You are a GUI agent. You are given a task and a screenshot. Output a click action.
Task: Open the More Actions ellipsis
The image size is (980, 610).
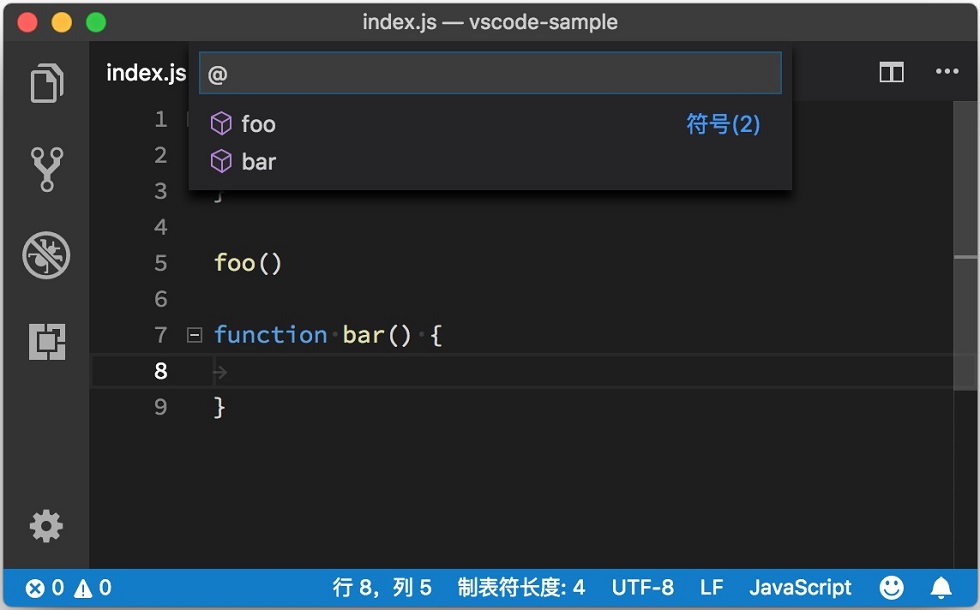coord(947,71)
